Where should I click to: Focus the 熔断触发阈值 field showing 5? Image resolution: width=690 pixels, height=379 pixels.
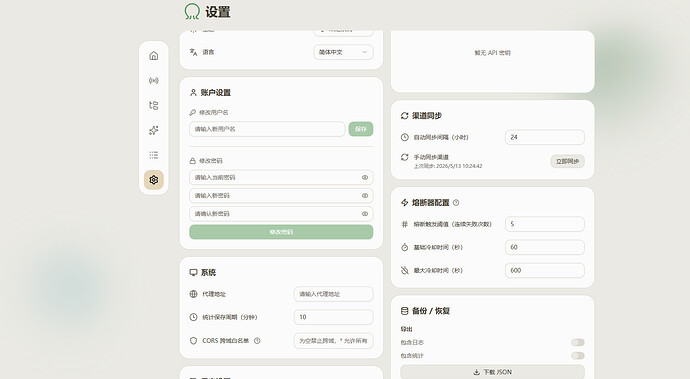pyautogui.click(x=545, y=224)
